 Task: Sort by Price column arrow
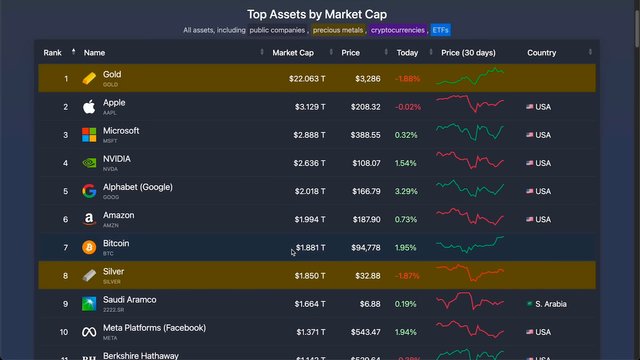click(386, 52)
